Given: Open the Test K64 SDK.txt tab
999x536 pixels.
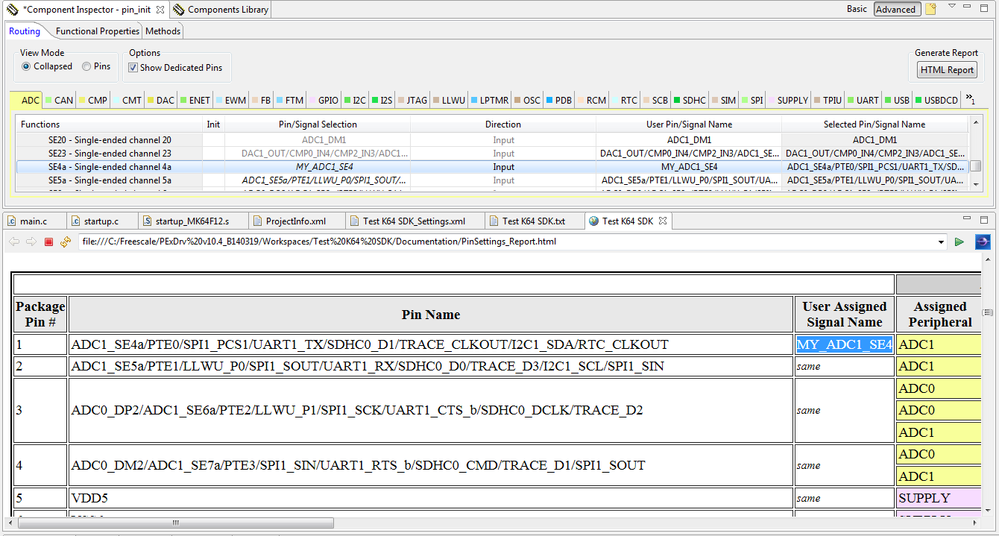Looking at the screenshot, I should point(534,221).
